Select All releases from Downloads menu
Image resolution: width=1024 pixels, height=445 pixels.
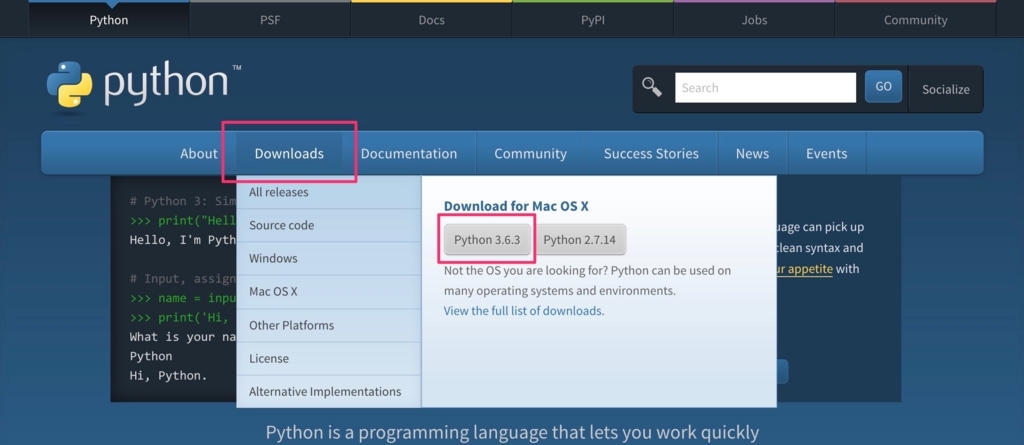click(x=328, y=192)
